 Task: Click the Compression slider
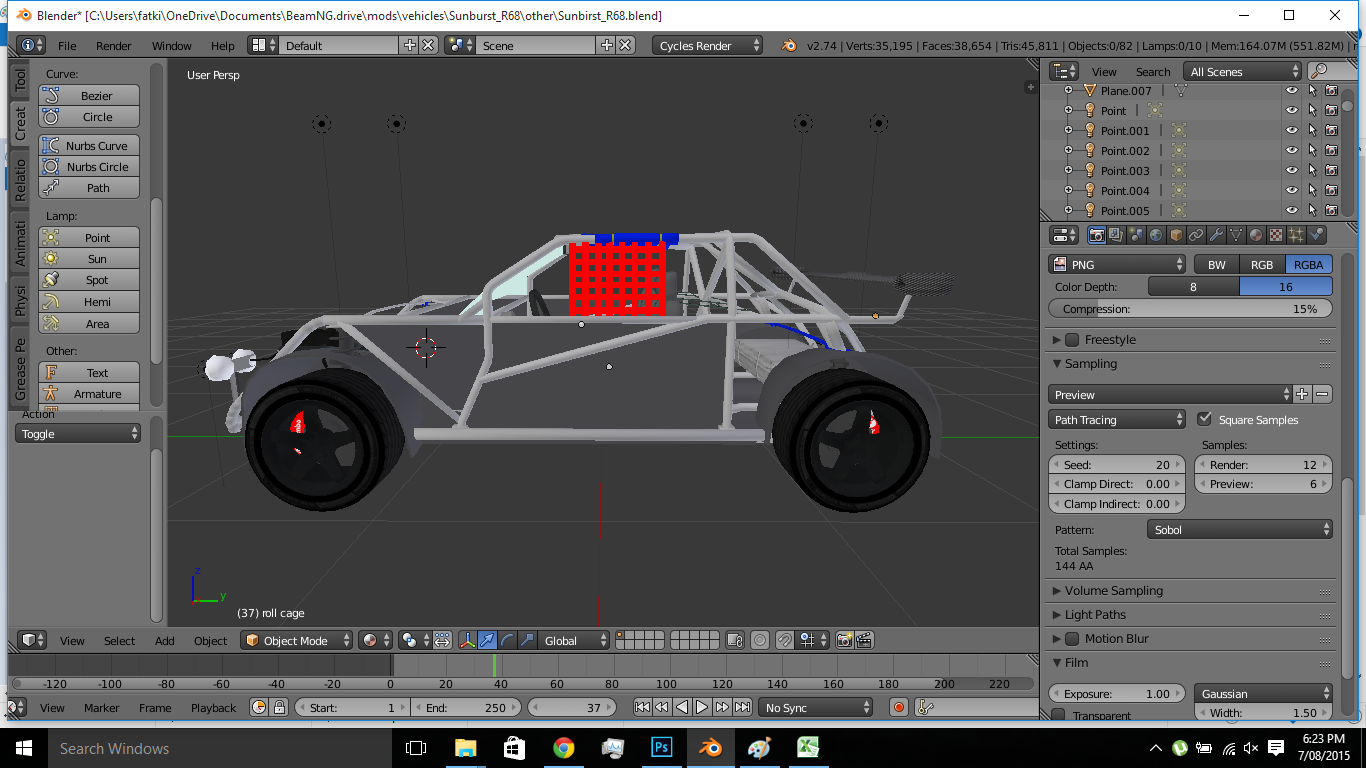pos(1190,309)
